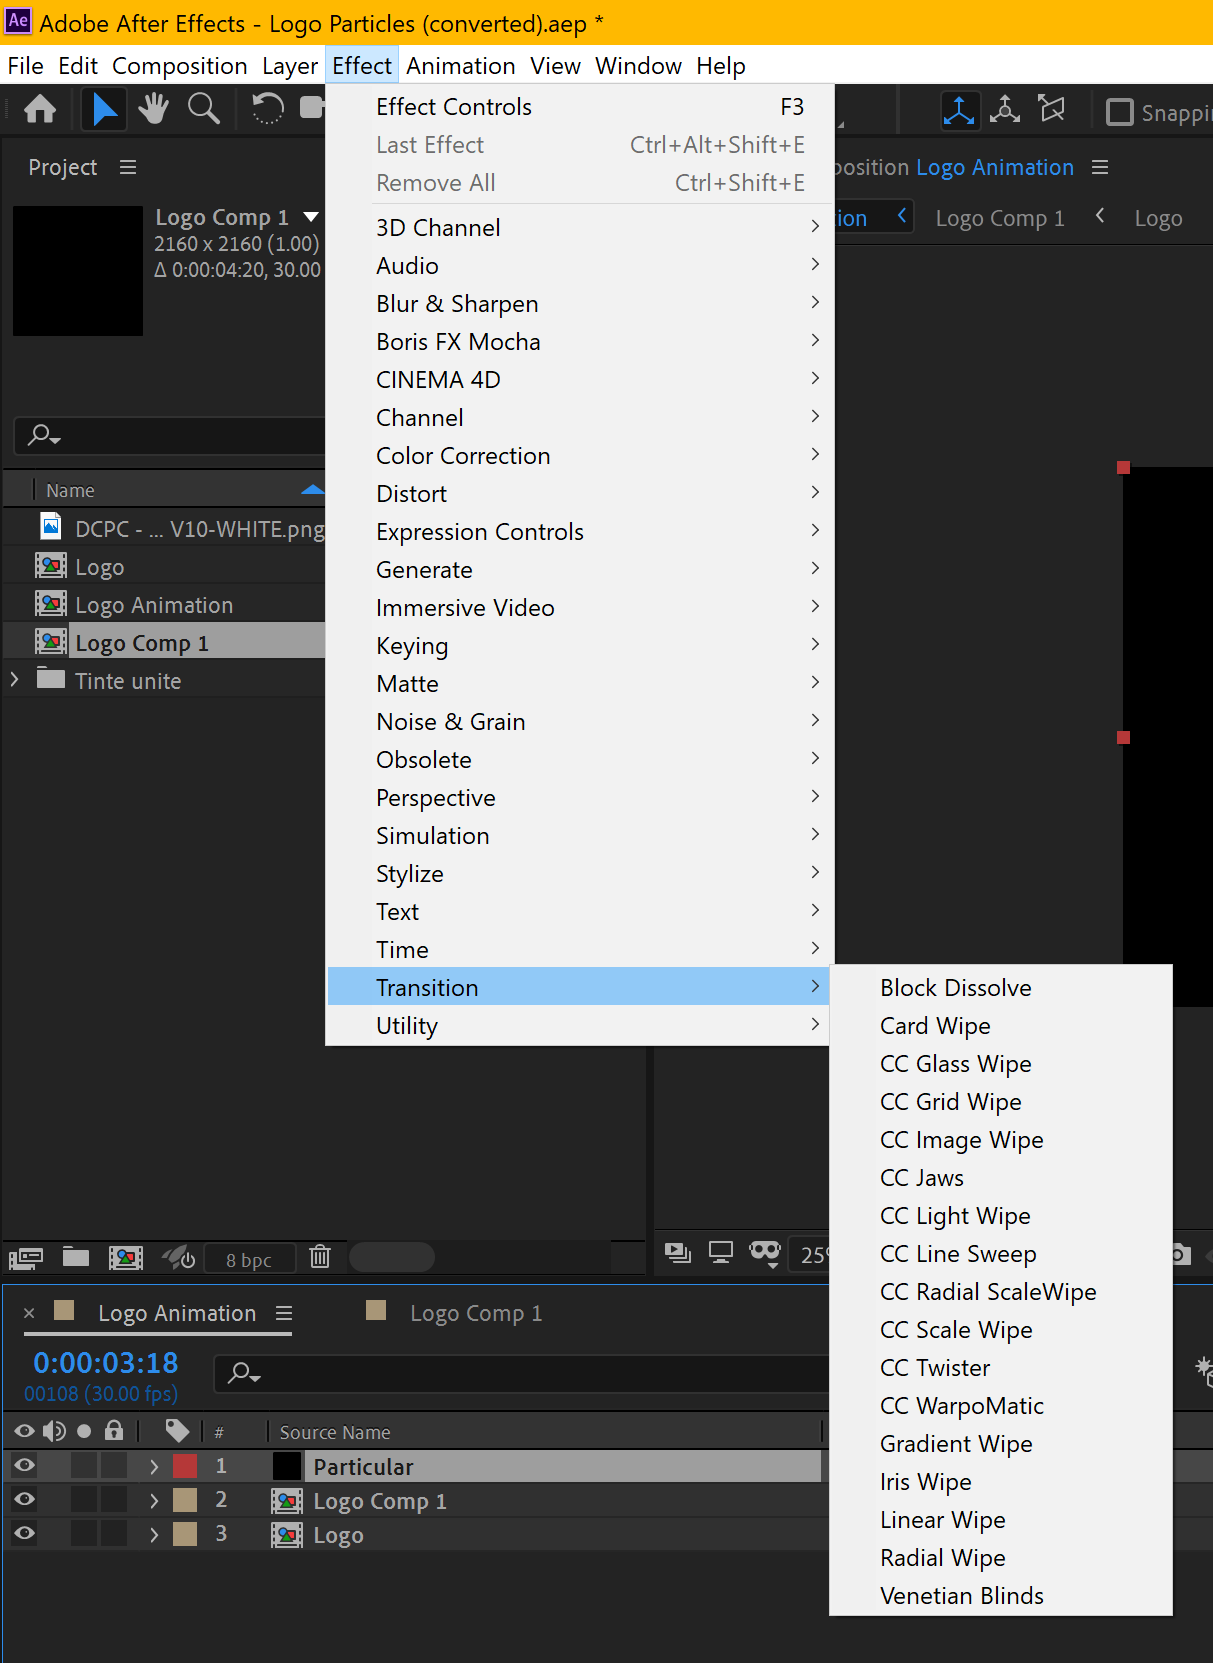Click the label tag column icon
This screenshot has height=1663, width=1213.
(x=177, y=1431)
